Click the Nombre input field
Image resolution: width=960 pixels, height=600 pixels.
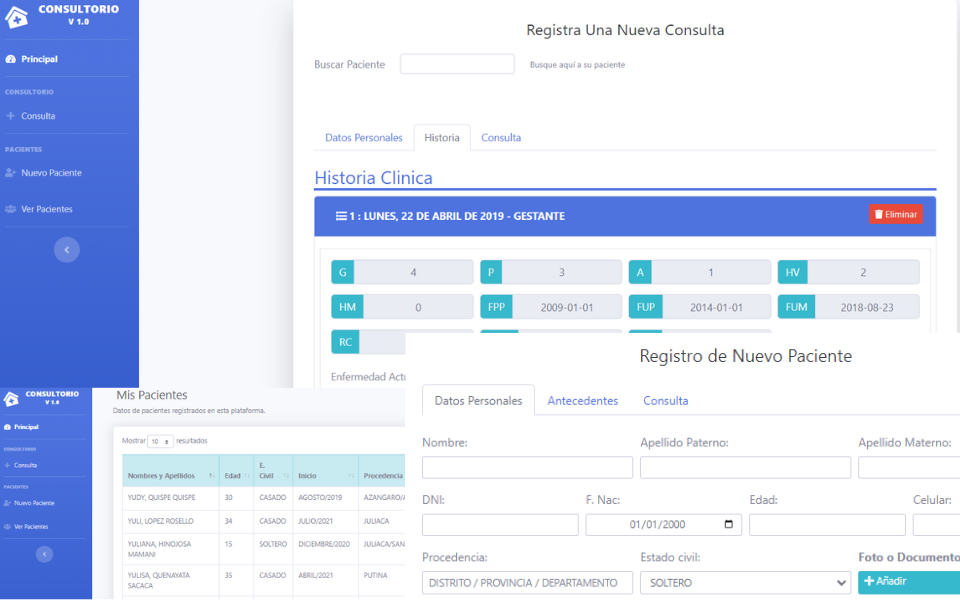coord(527,468)
